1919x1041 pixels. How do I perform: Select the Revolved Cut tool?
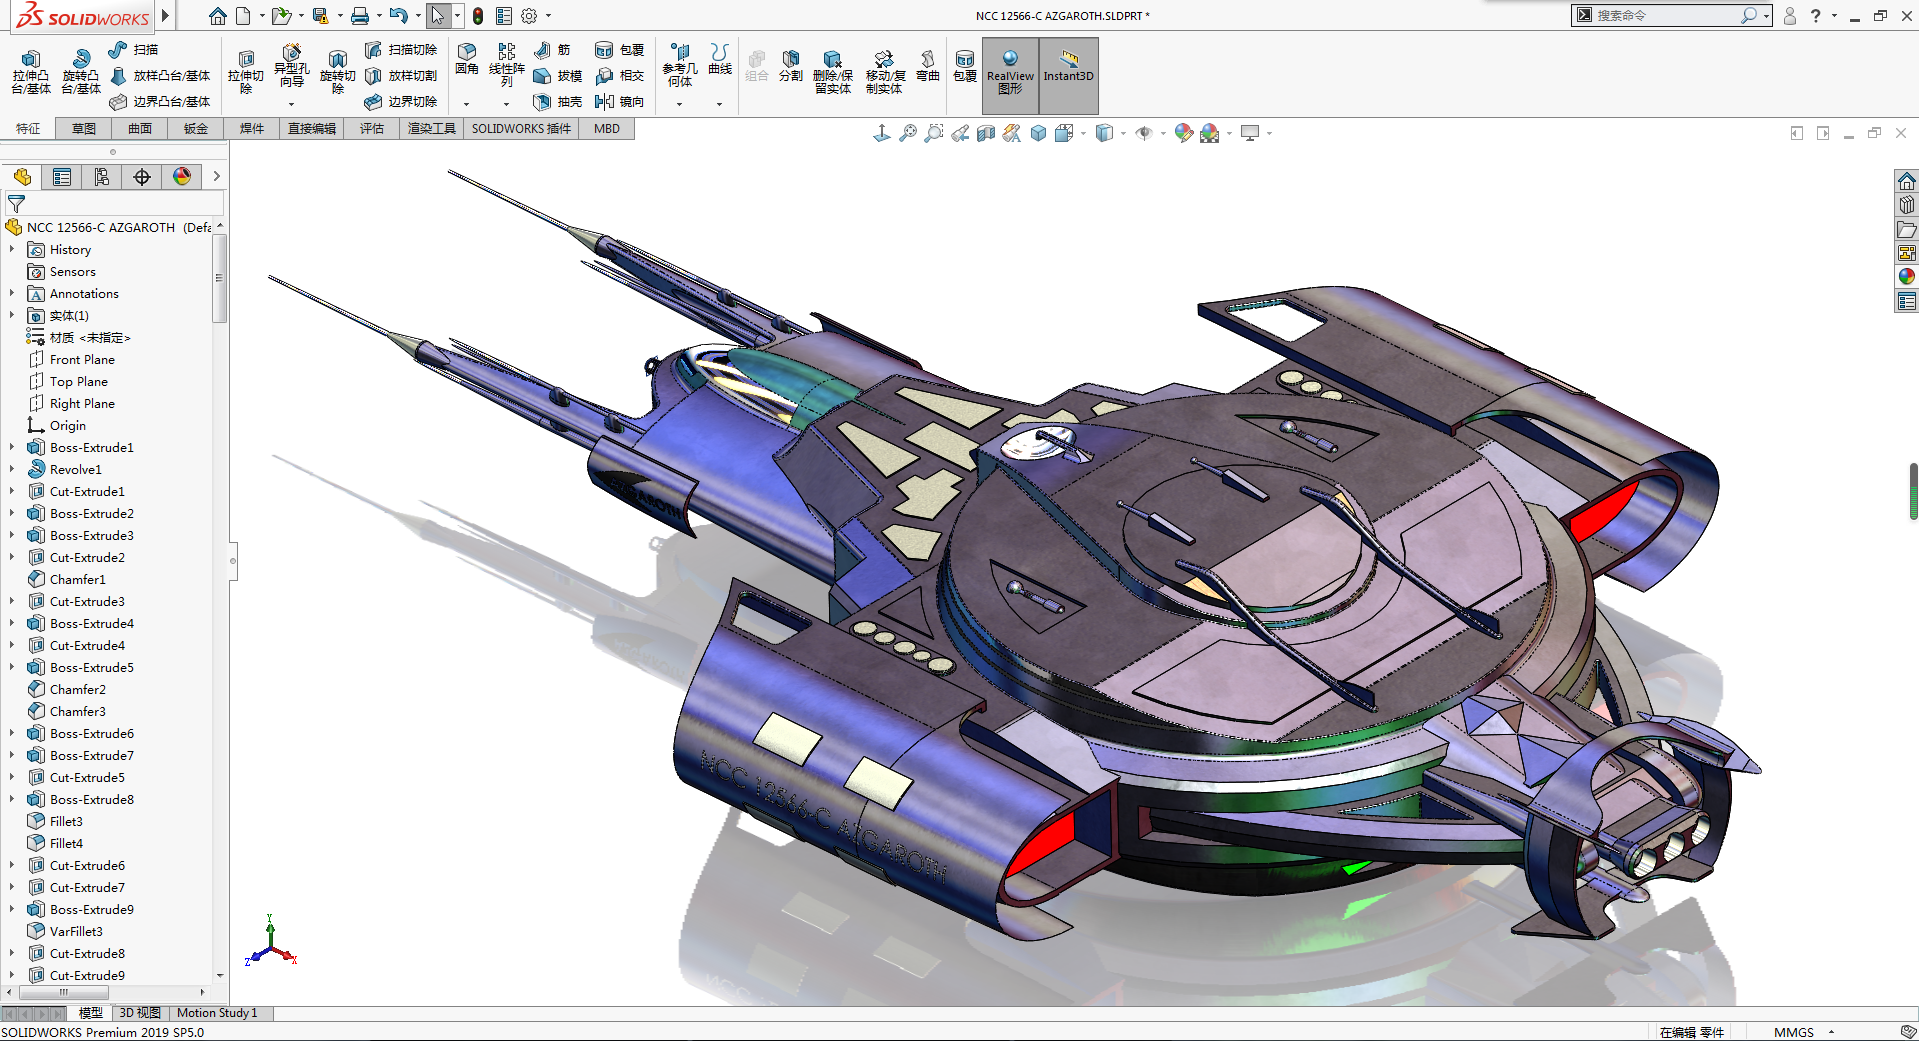pyautogui.click(x=337, y=60)
